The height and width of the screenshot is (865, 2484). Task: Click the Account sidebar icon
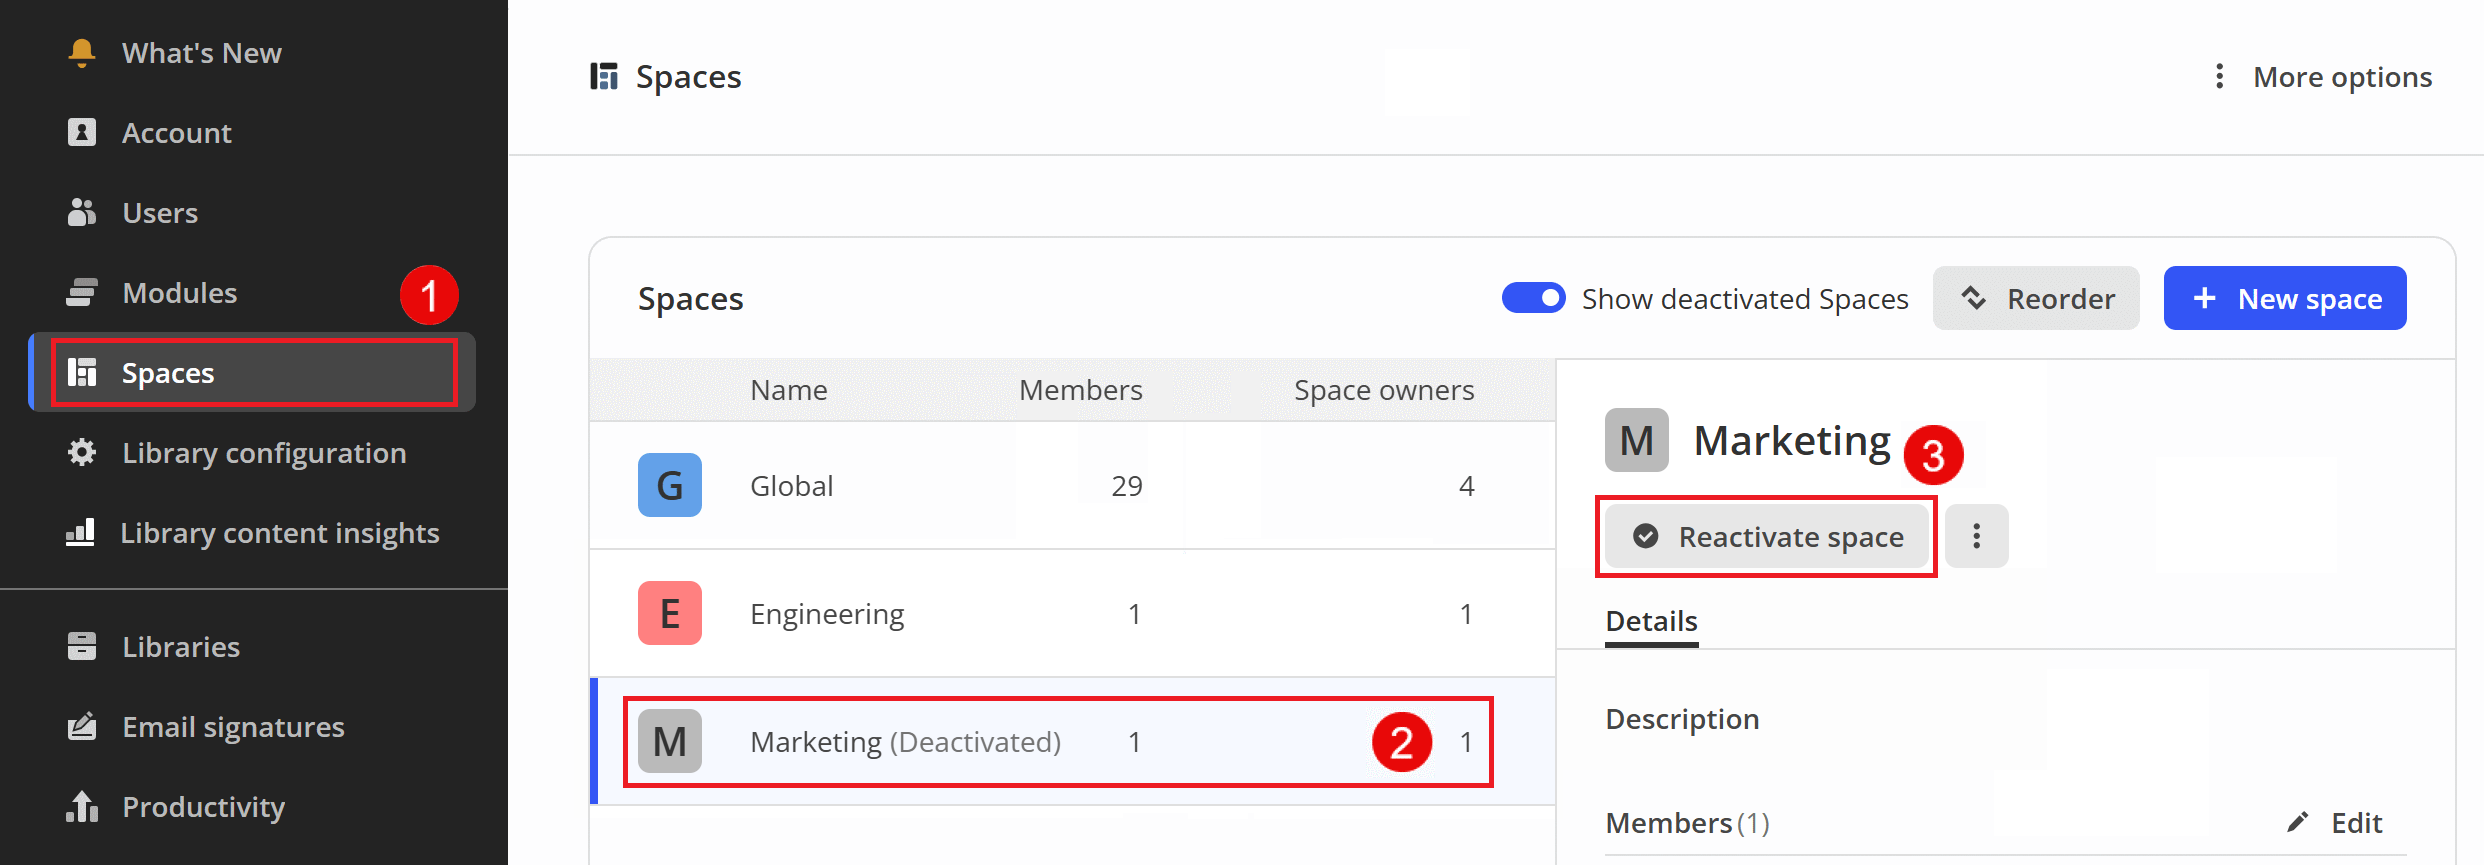pos(82,132)
